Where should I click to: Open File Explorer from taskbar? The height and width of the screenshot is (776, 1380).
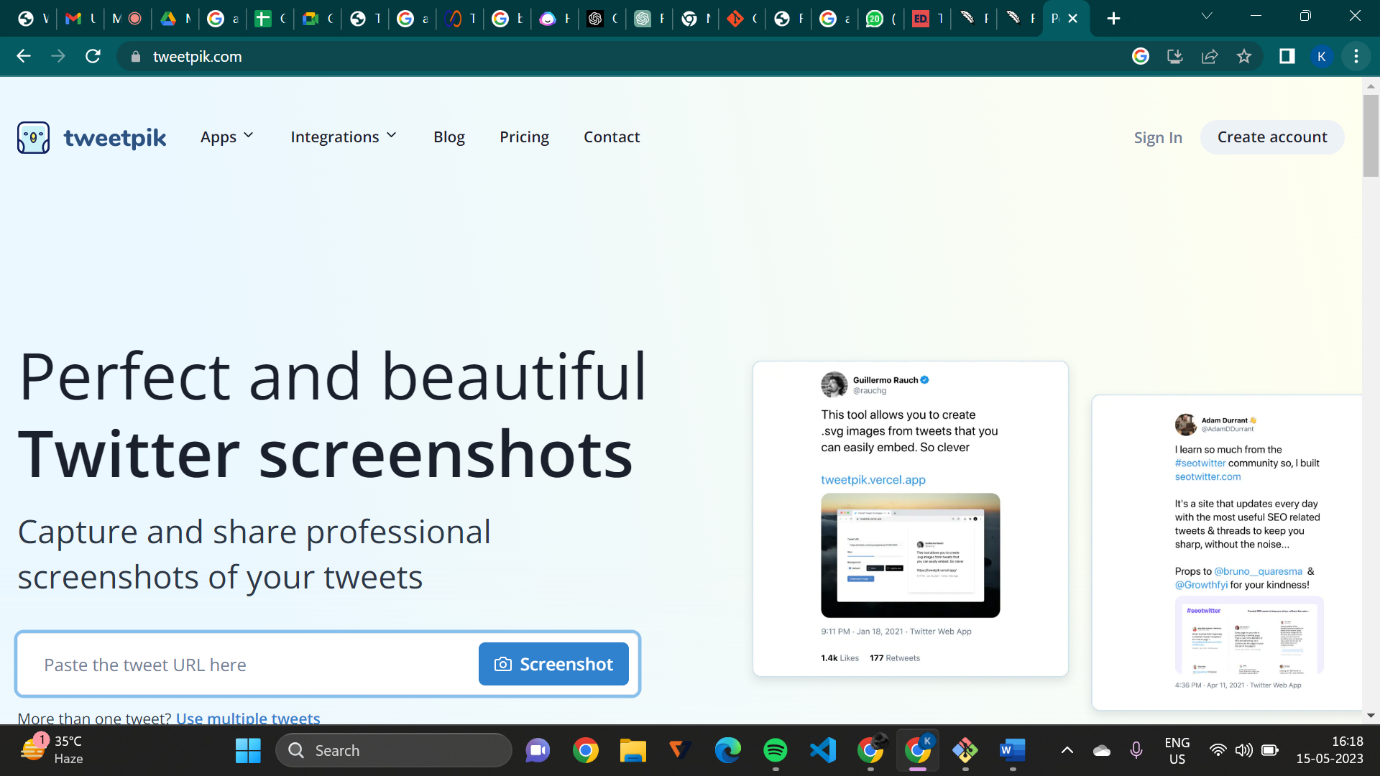(x=633, y=750)
